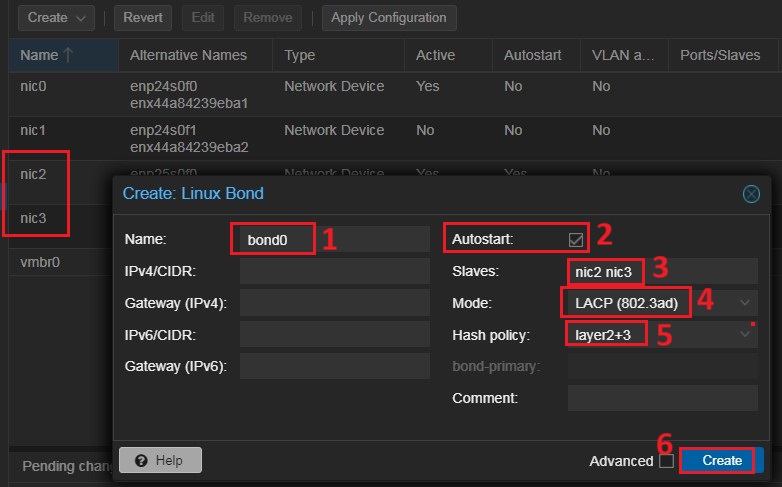Click enx44a84239eba2 alternative name
782x487 pixels.
[189, 147]
